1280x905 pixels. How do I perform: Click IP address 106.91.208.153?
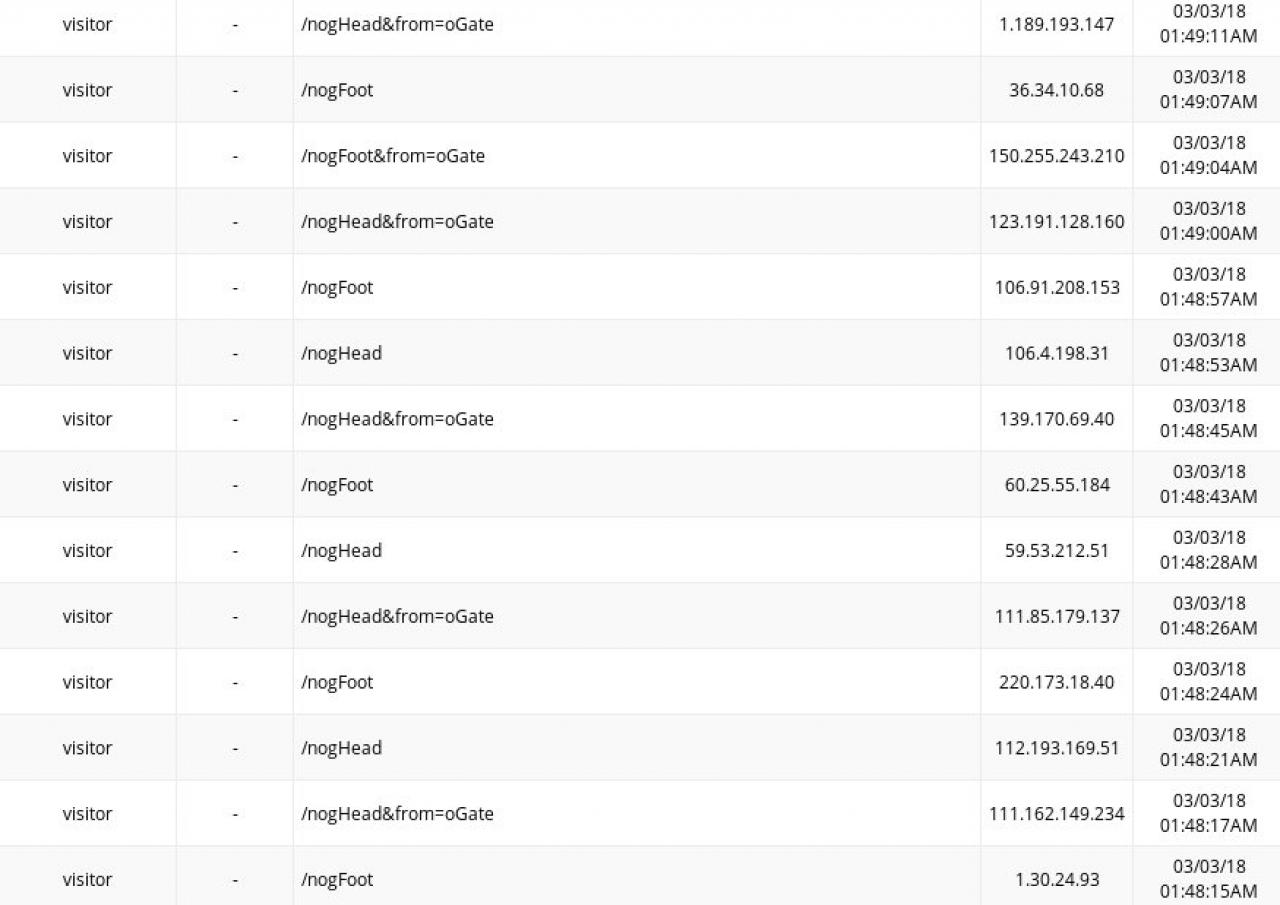pos(1056,288)
